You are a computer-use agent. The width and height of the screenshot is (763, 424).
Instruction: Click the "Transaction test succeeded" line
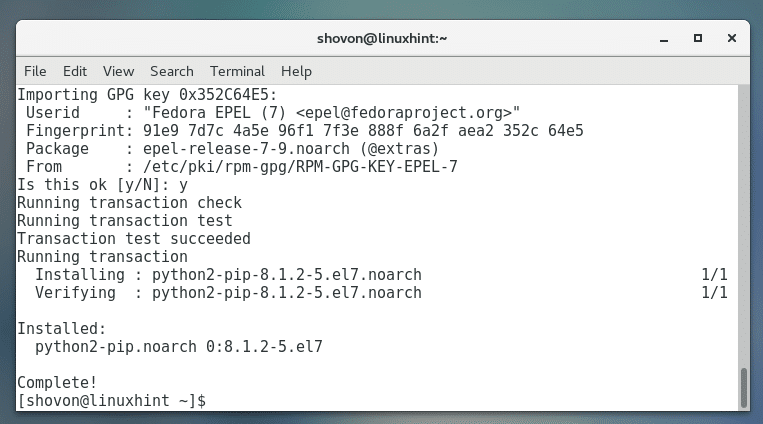134,238
